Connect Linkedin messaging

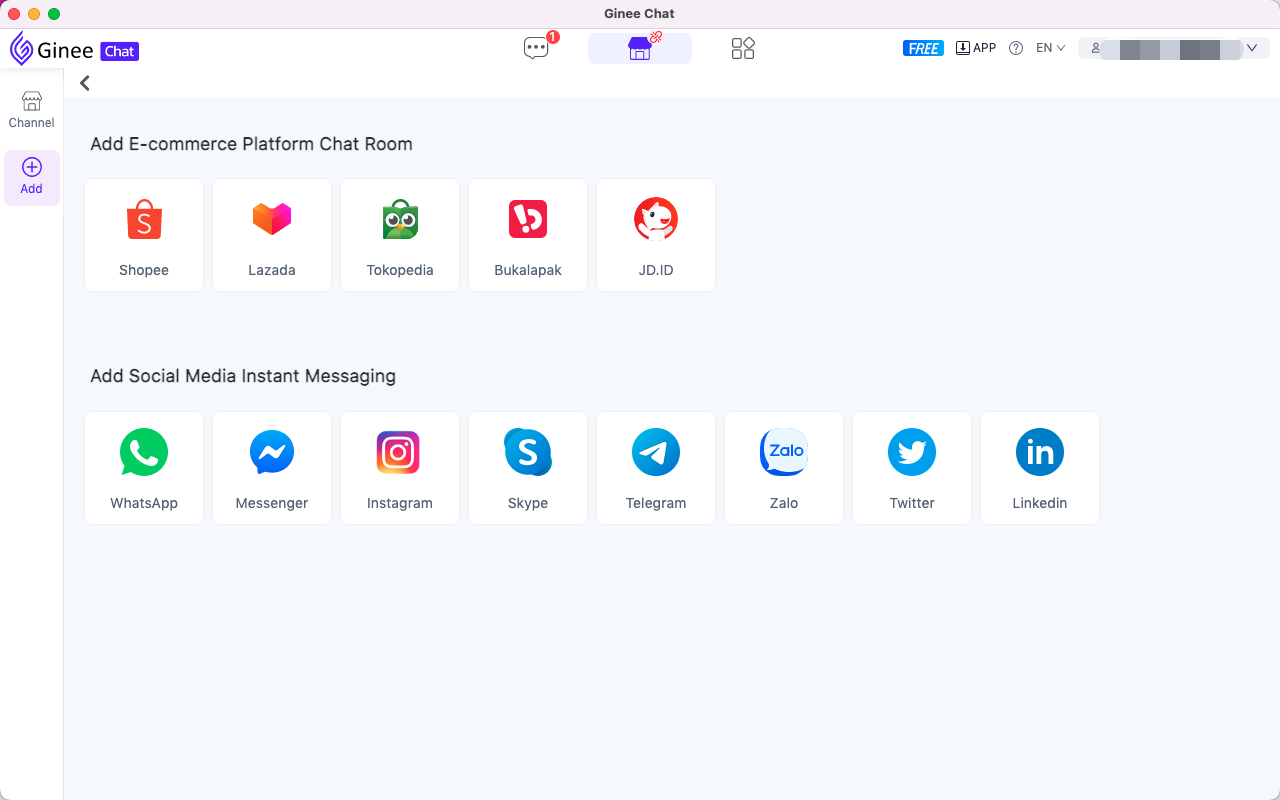tap(1040, 468)
